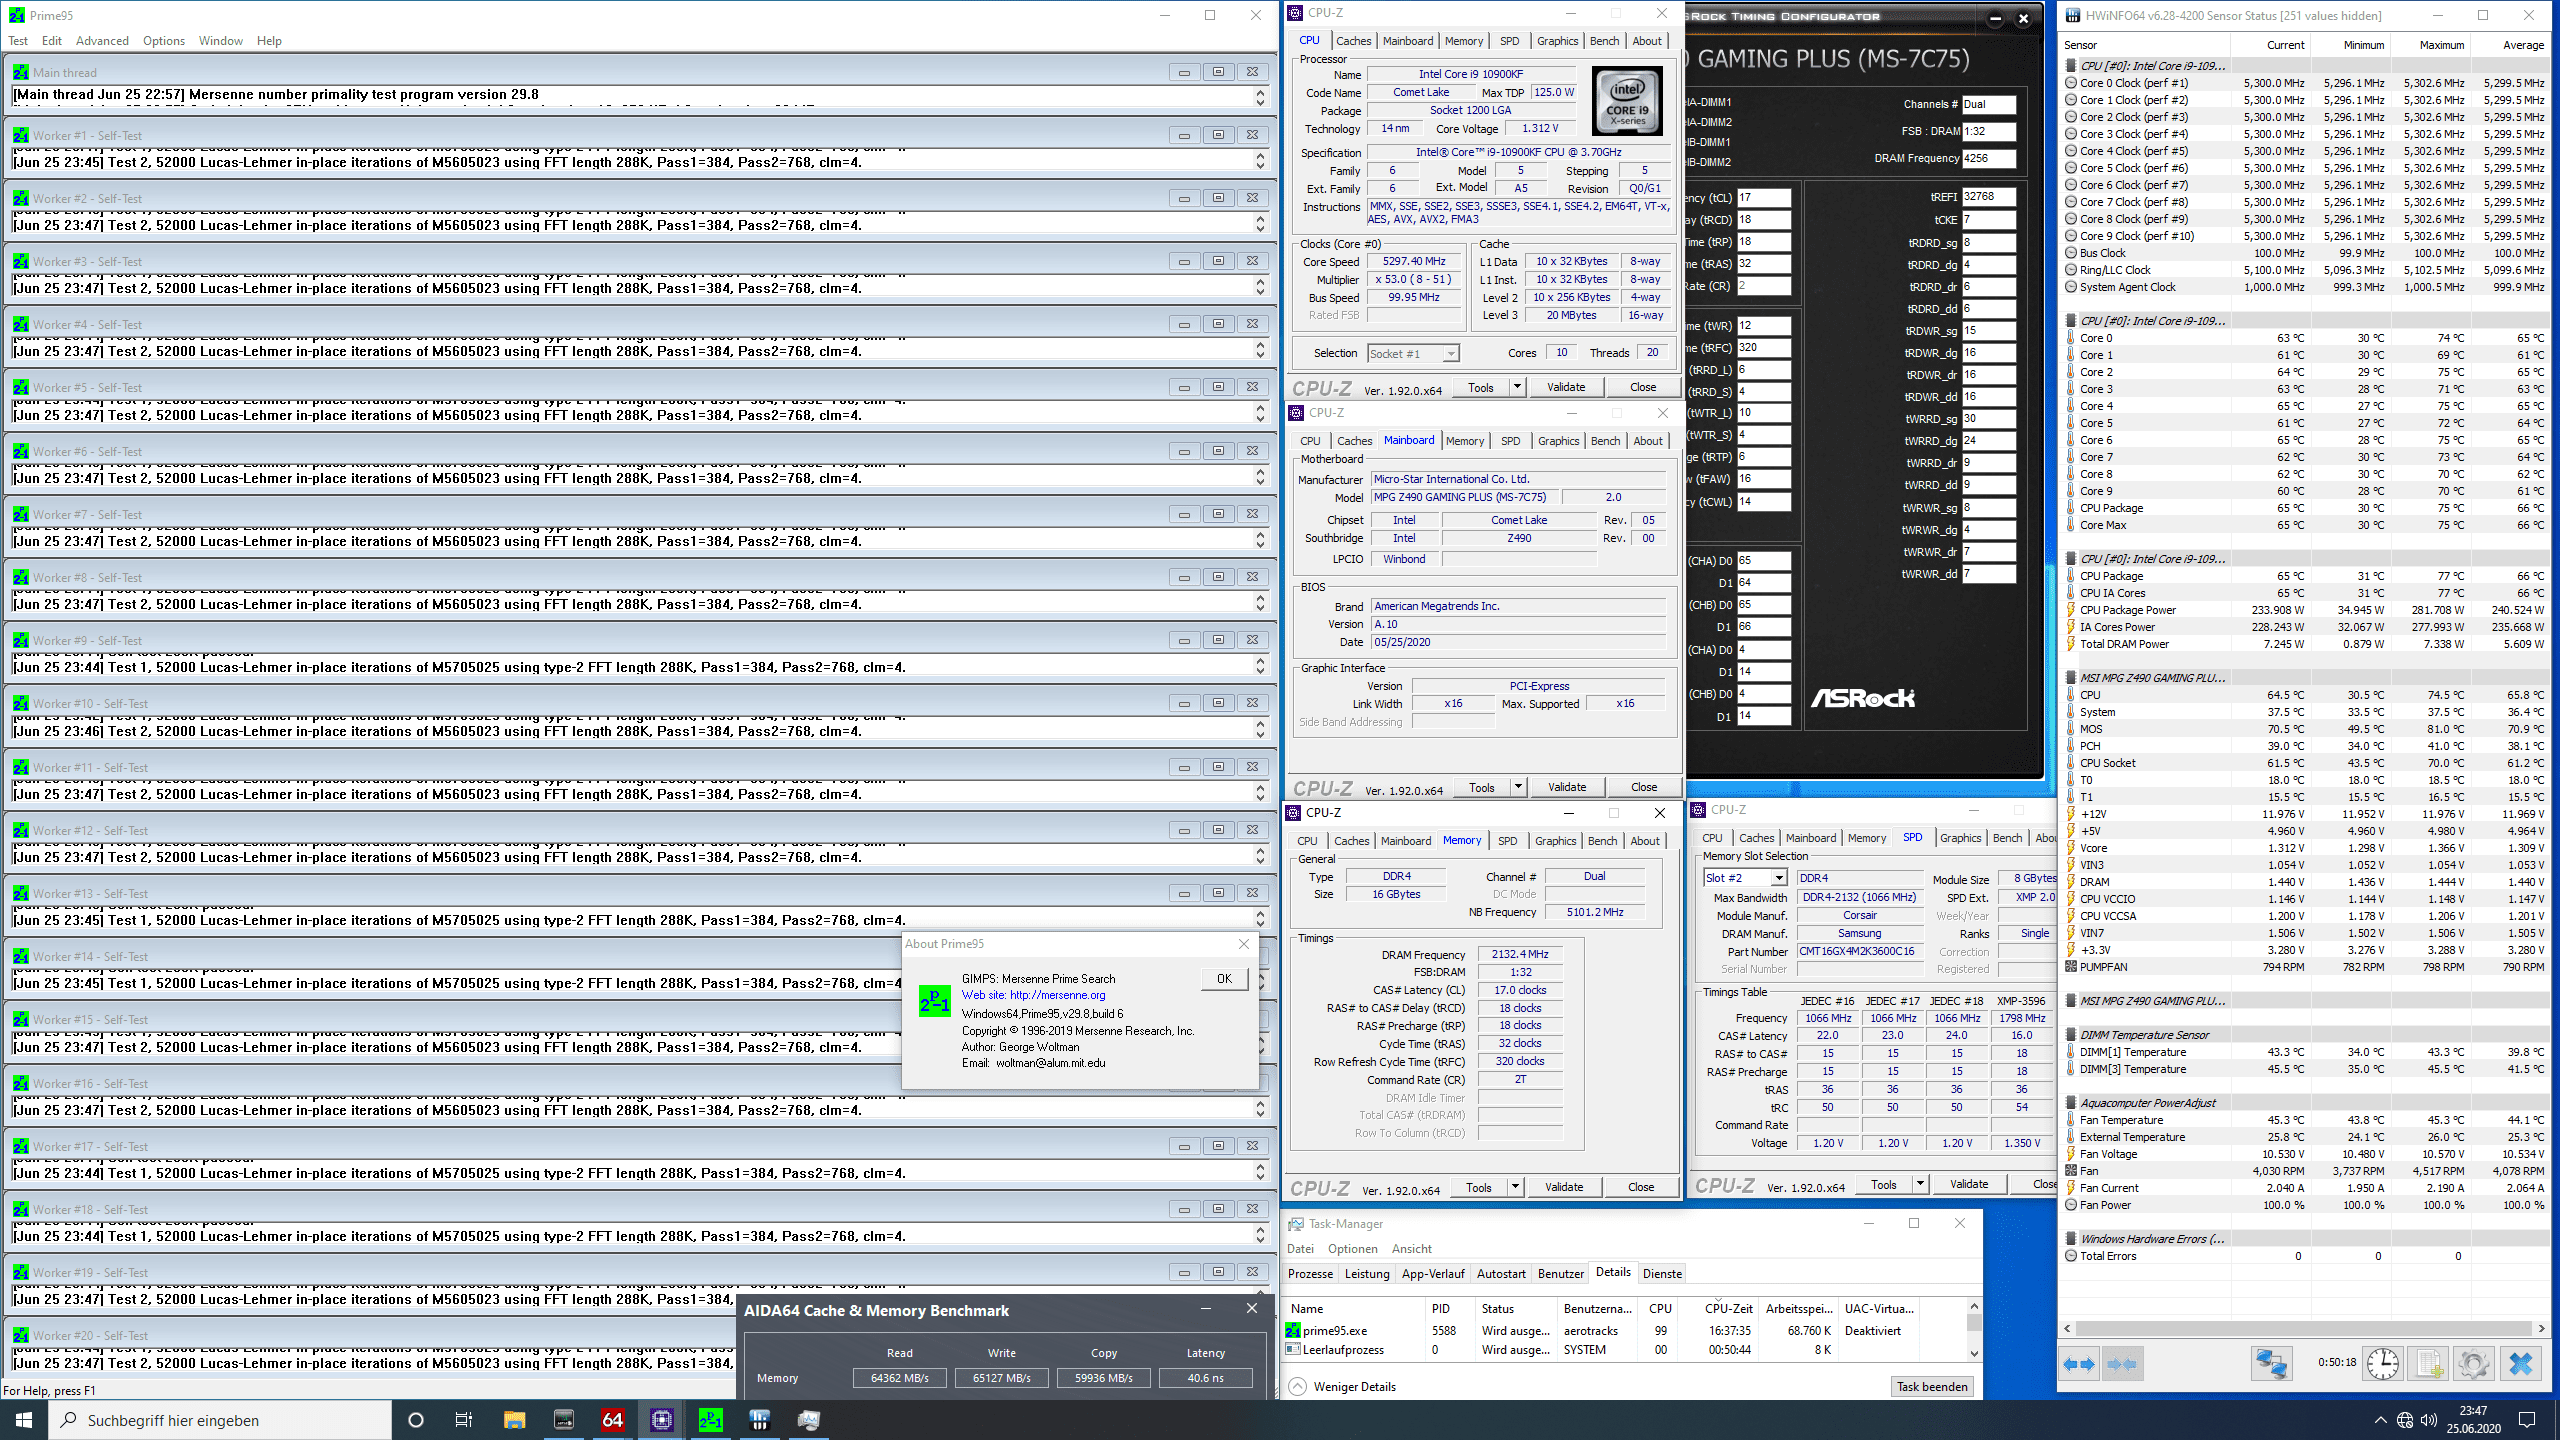Click Task-Manager process list scrollbar down arrow
The image size is (2560, 1440).
1974,1353
